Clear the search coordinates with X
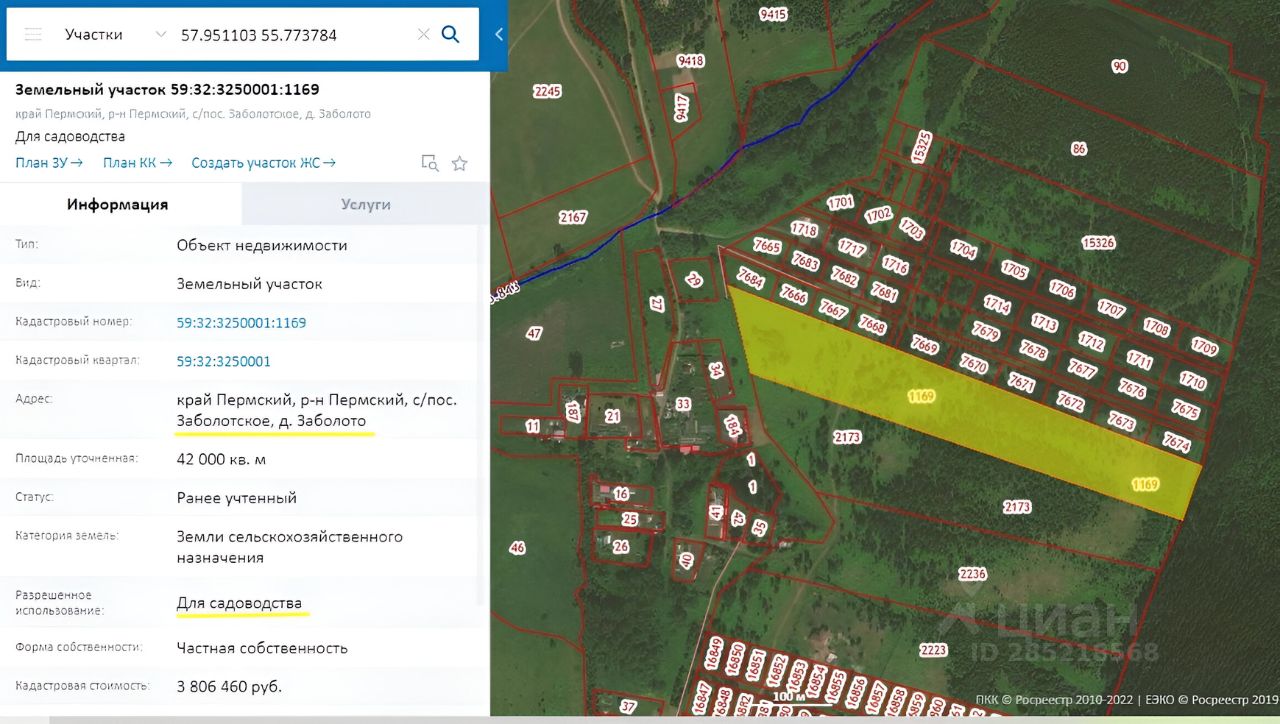This screenshot has height=724, width=1280. point(423,34)
